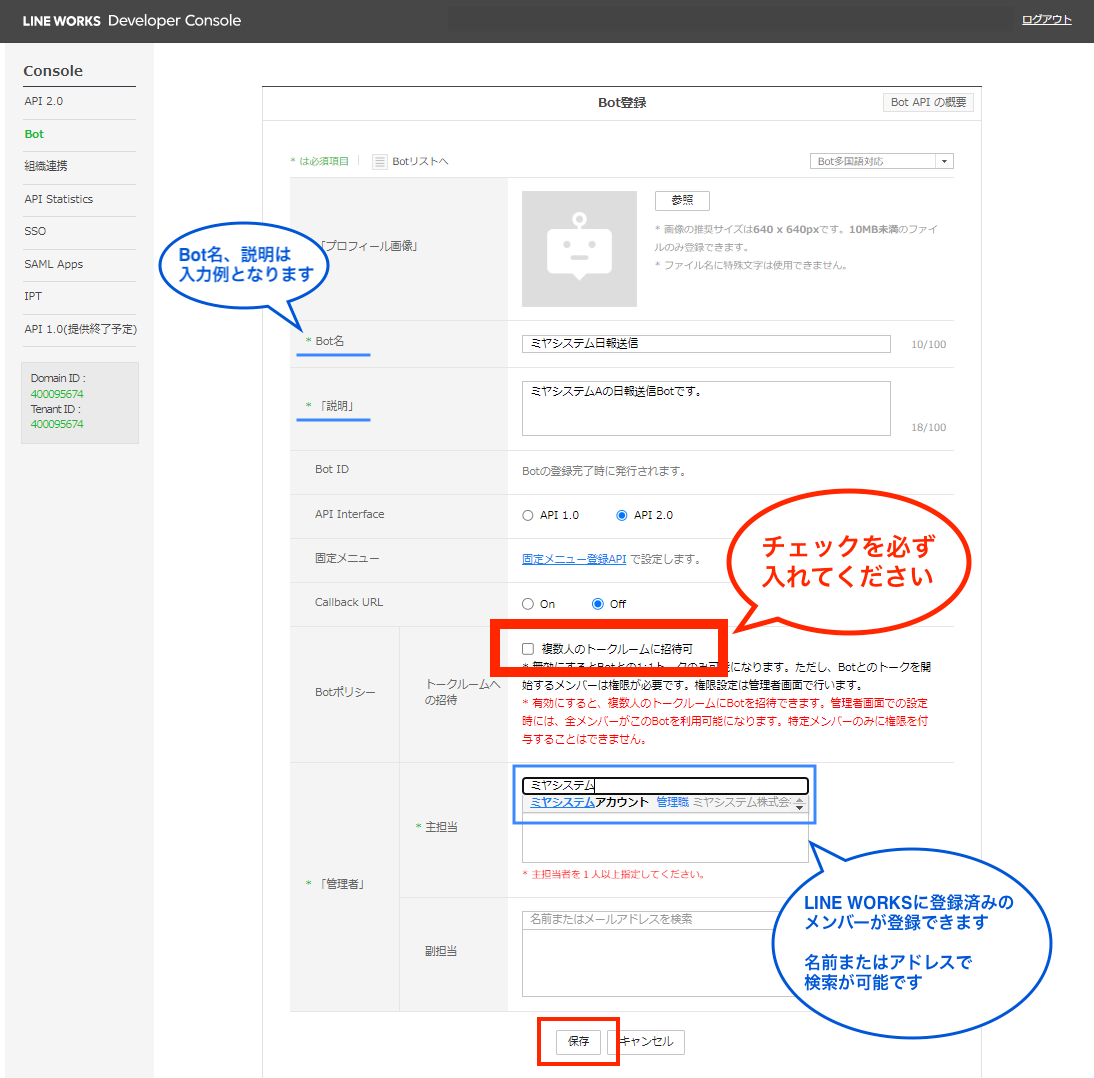
Task: Click the Domain ID value 400095674
Action: coord(57,394)
